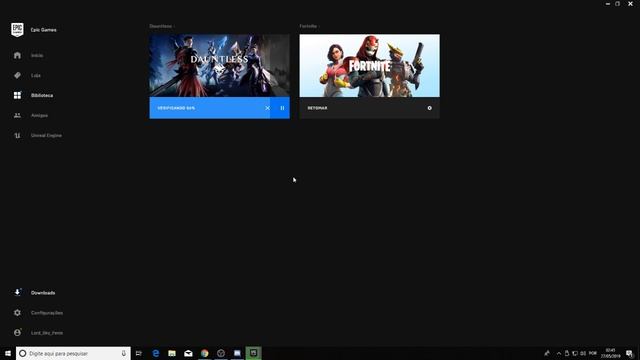Click the Unreal Engine logo icon
The image size is (640, 360).
[17, 135]
